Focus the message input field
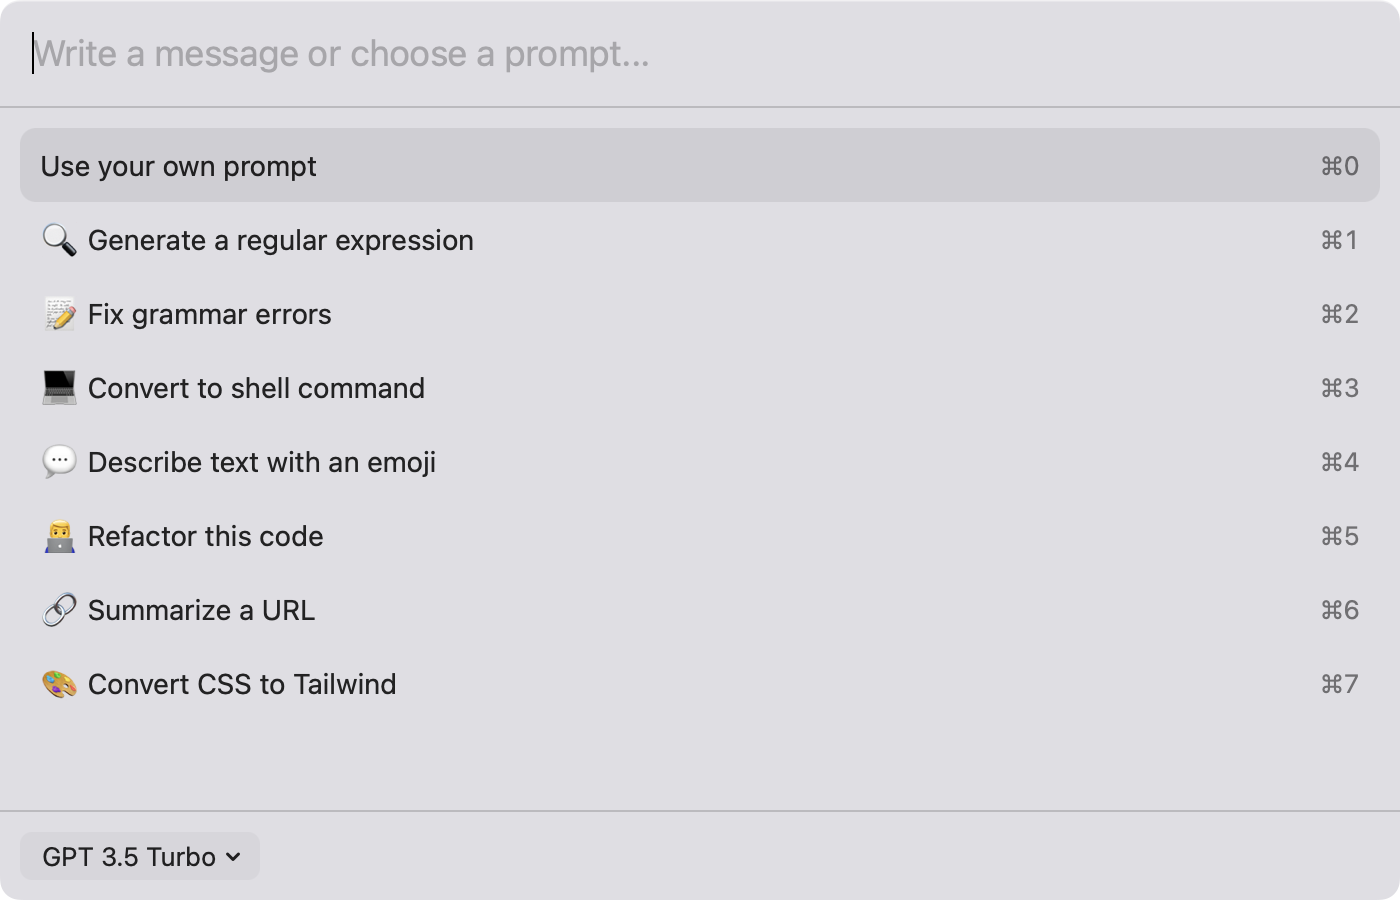The width and height of the screenshot is (1400, 900). (700, 53)
